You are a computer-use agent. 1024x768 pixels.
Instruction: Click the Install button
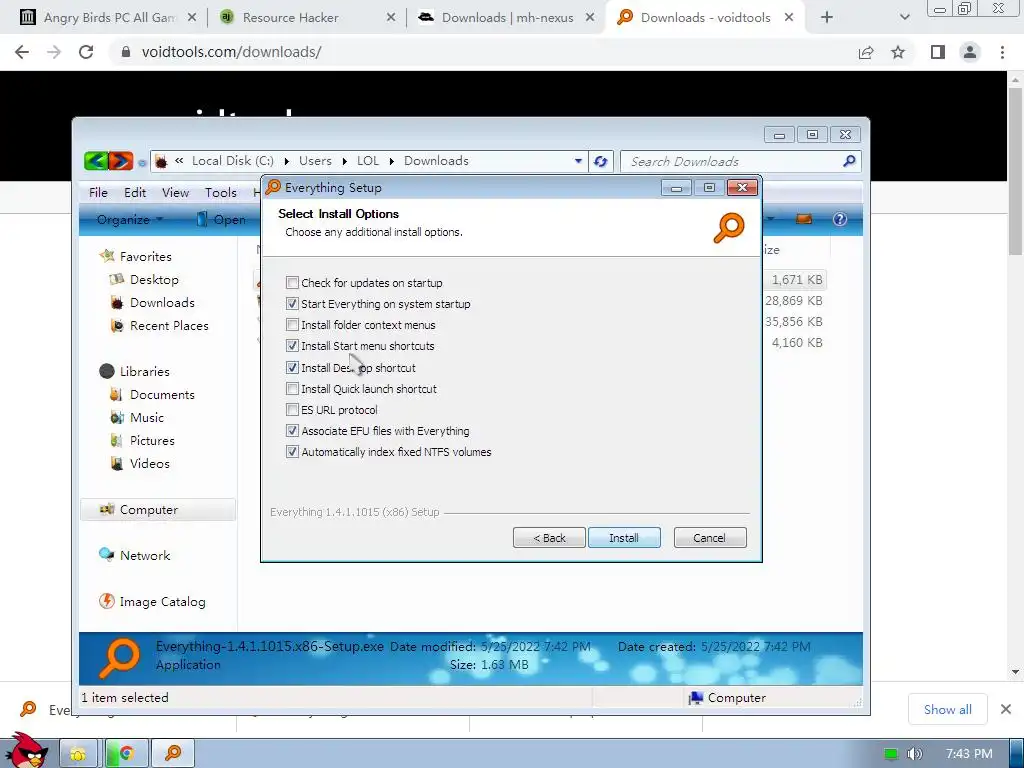(x=624, y=537)
